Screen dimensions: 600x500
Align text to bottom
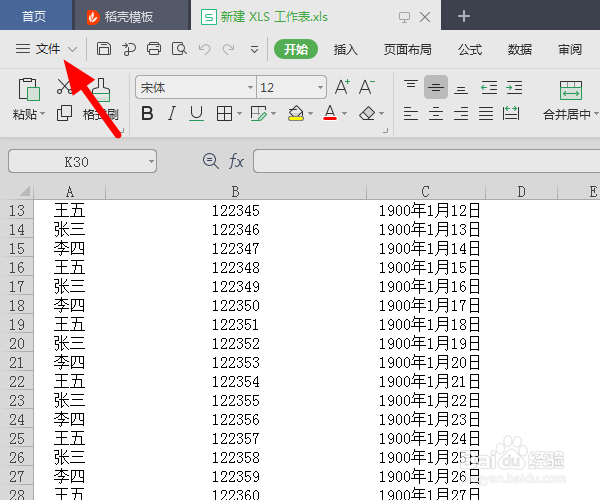(x=461, y=90)
